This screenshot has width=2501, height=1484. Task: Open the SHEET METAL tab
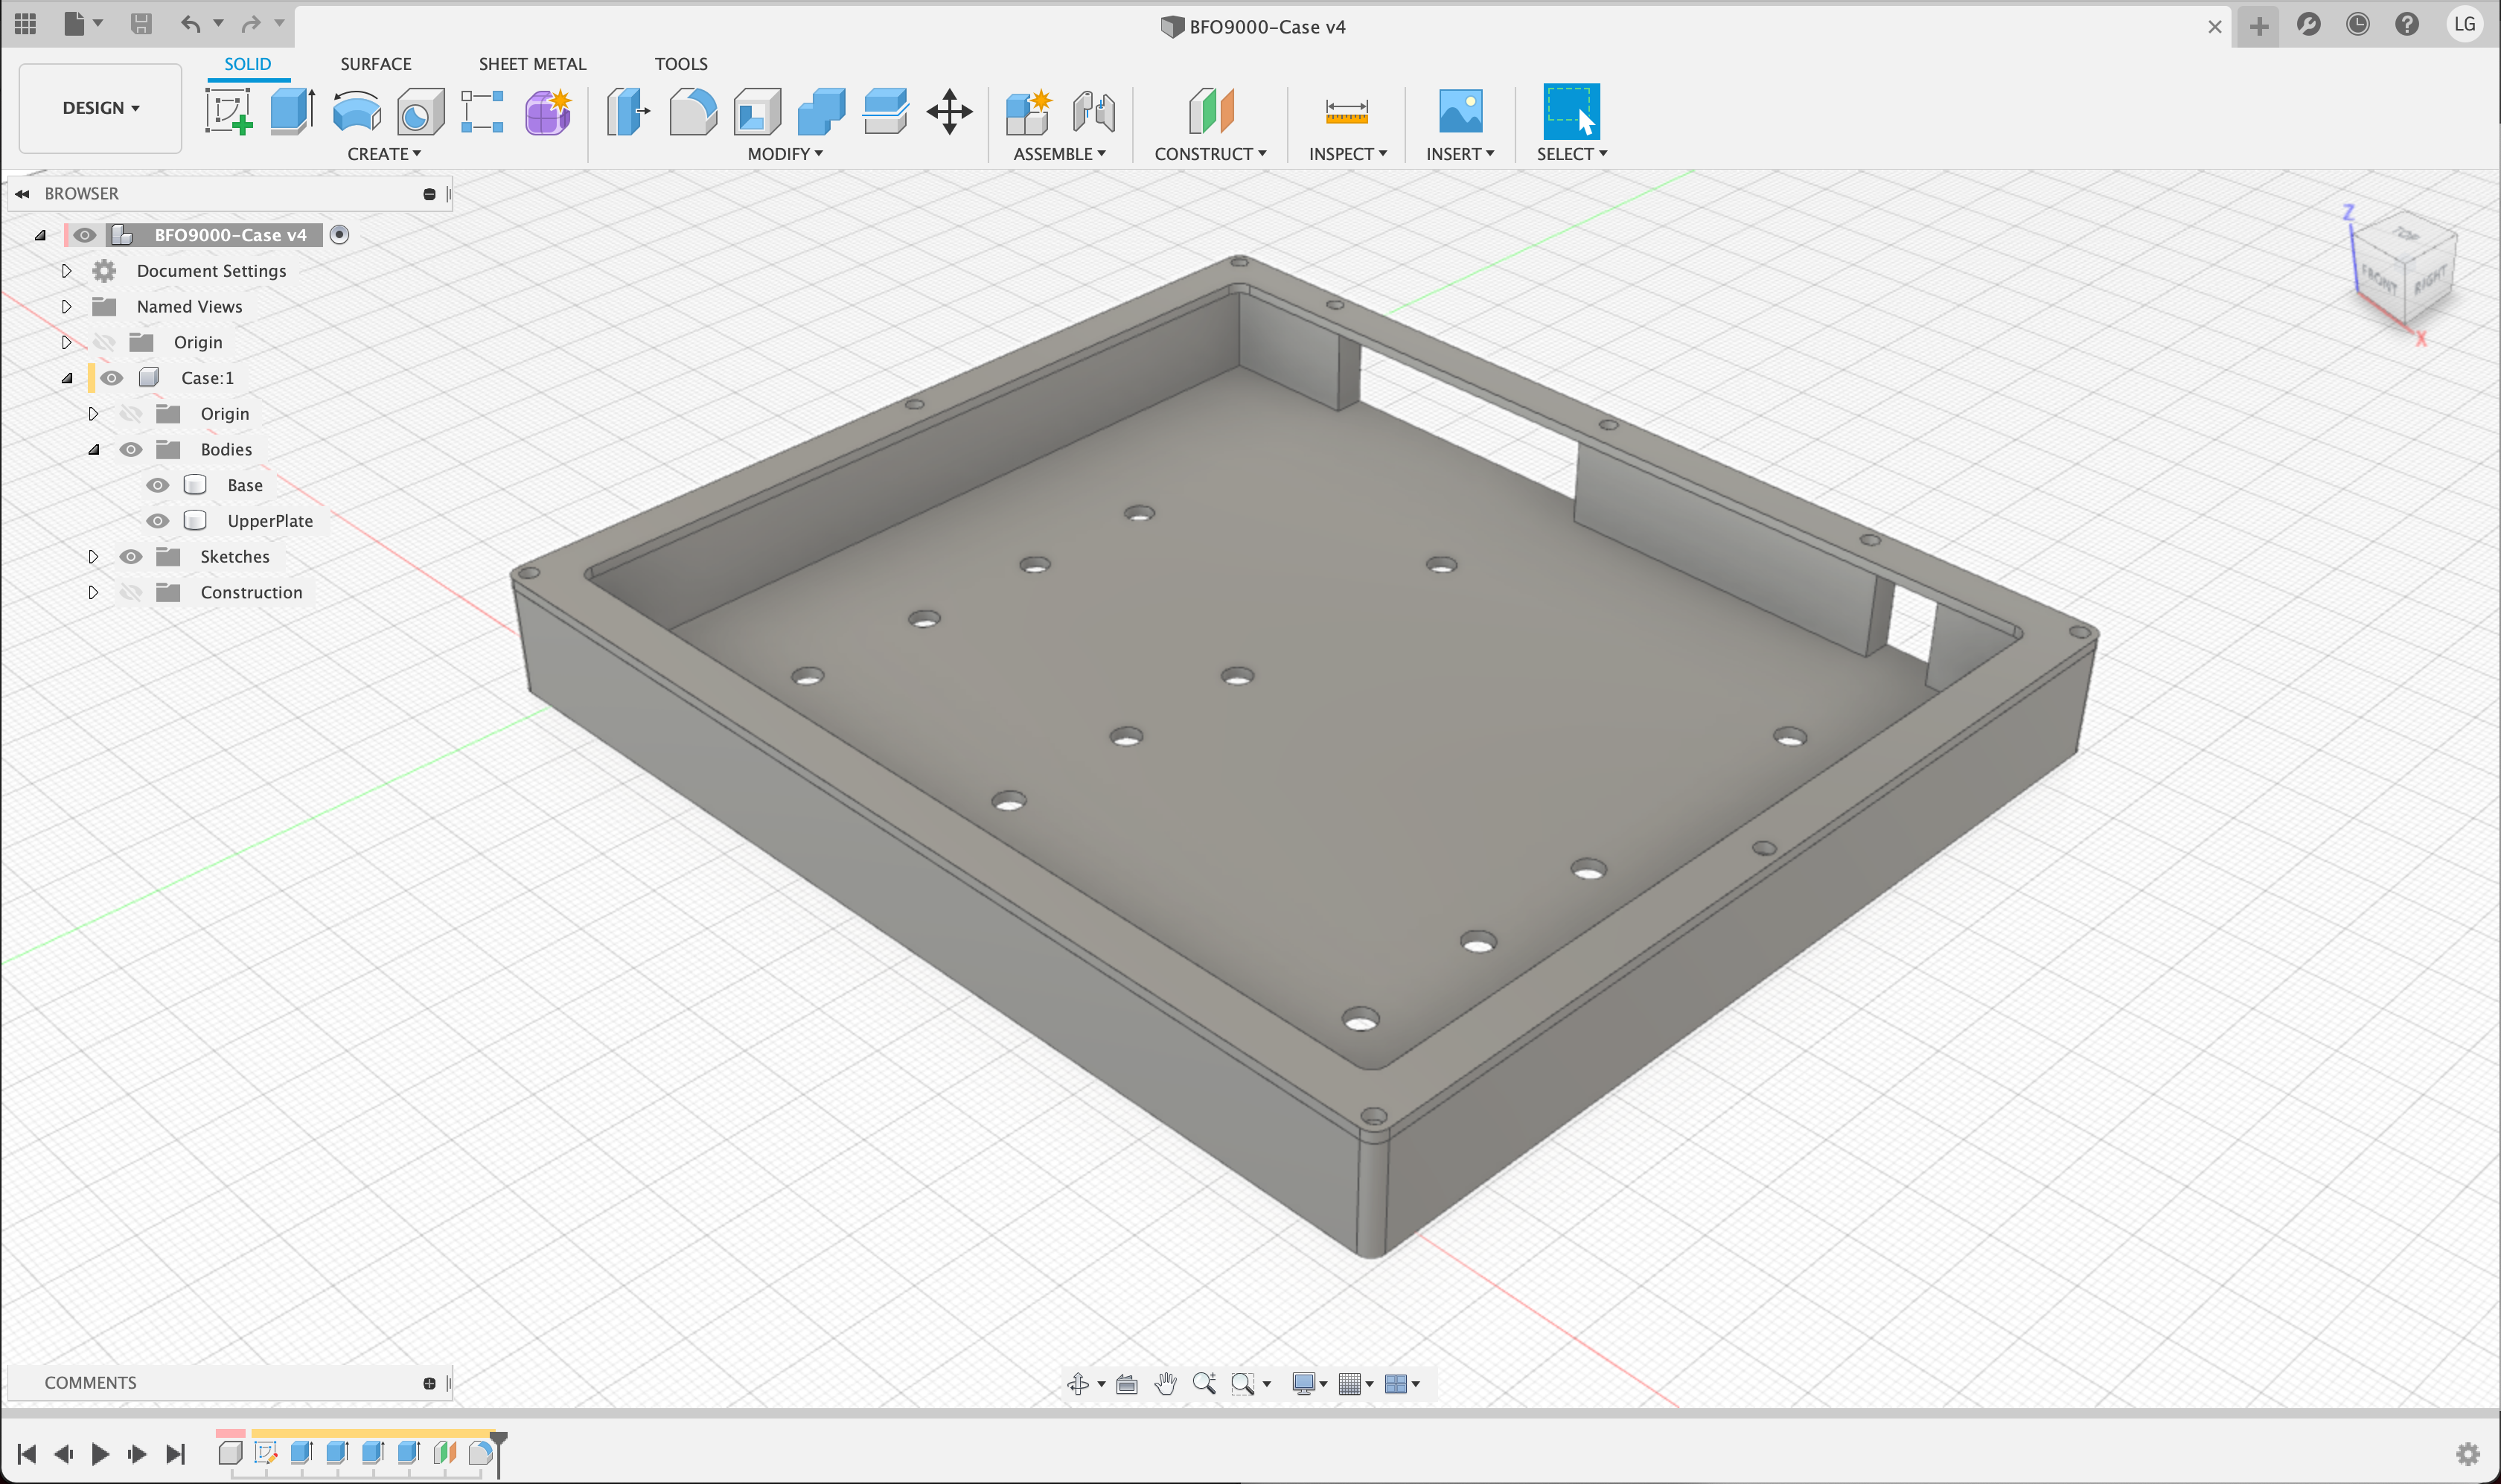coord(532,64)
